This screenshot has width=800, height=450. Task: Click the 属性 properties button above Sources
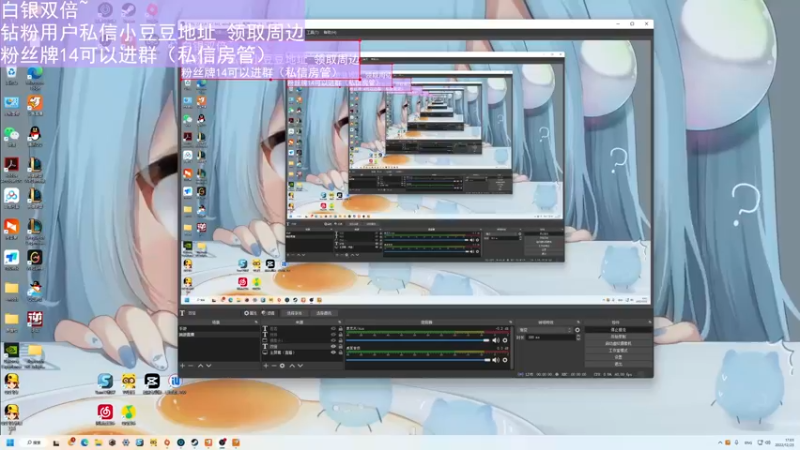click(251, 313)
